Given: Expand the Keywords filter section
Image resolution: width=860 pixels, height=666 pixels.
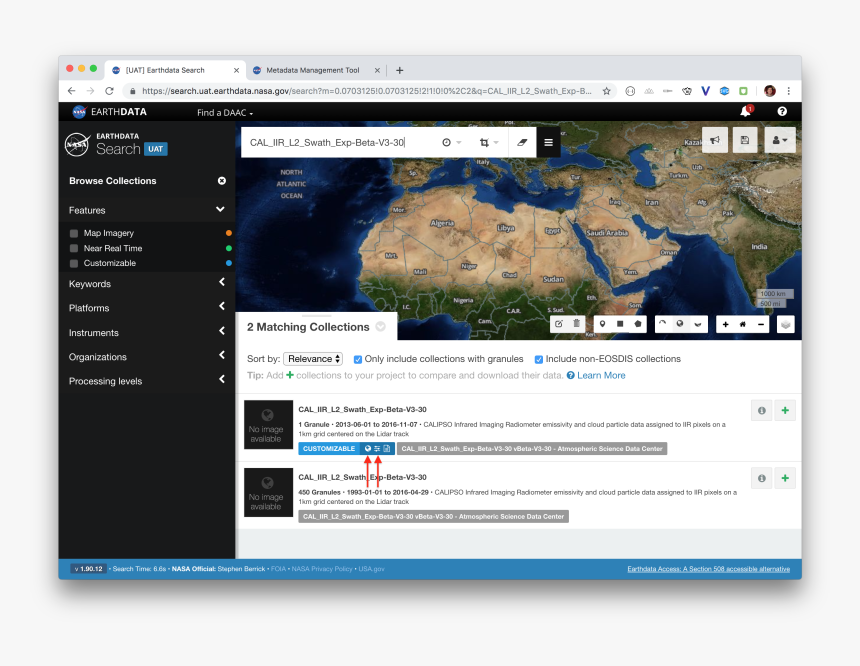Looking at the screenshot, I should pos(146,284).
